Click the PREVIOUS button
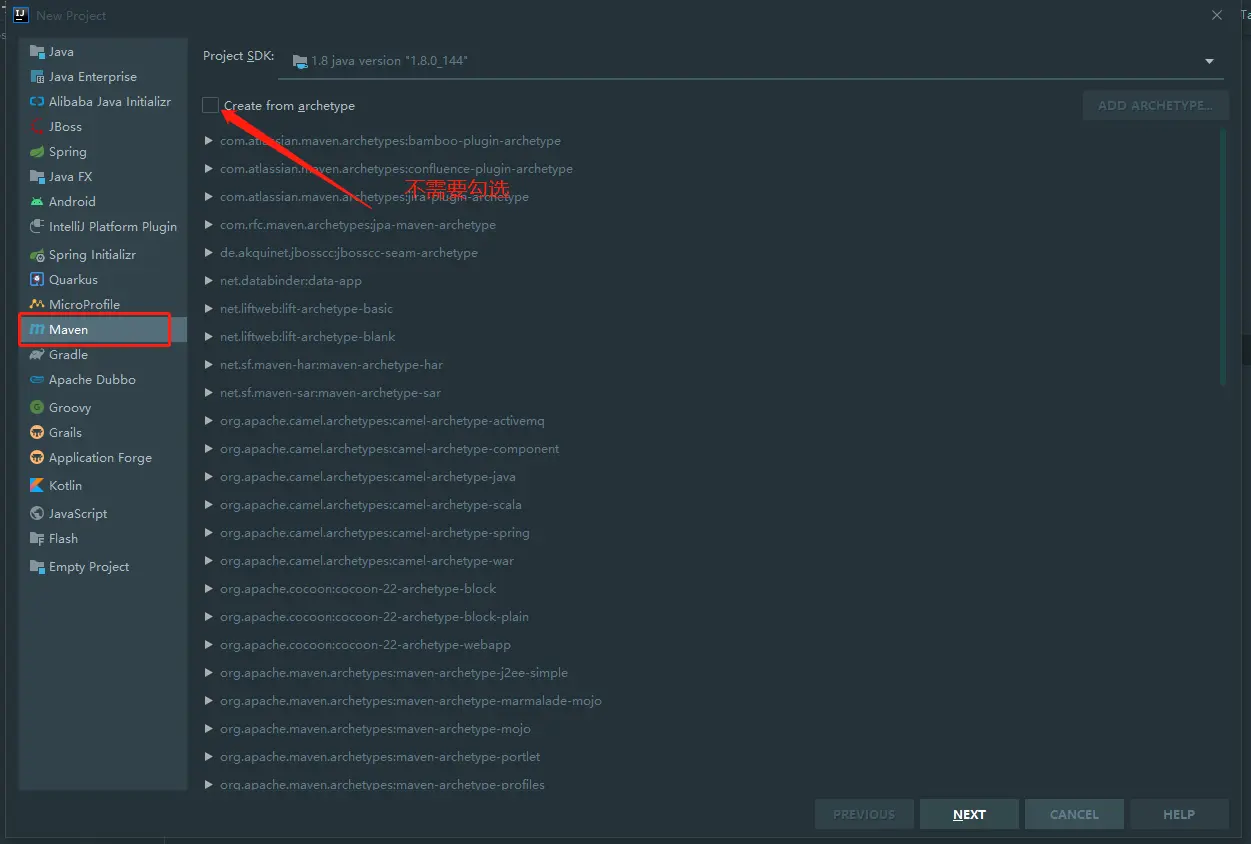This screenshot has height=844, width=1251. click(864, 814)
